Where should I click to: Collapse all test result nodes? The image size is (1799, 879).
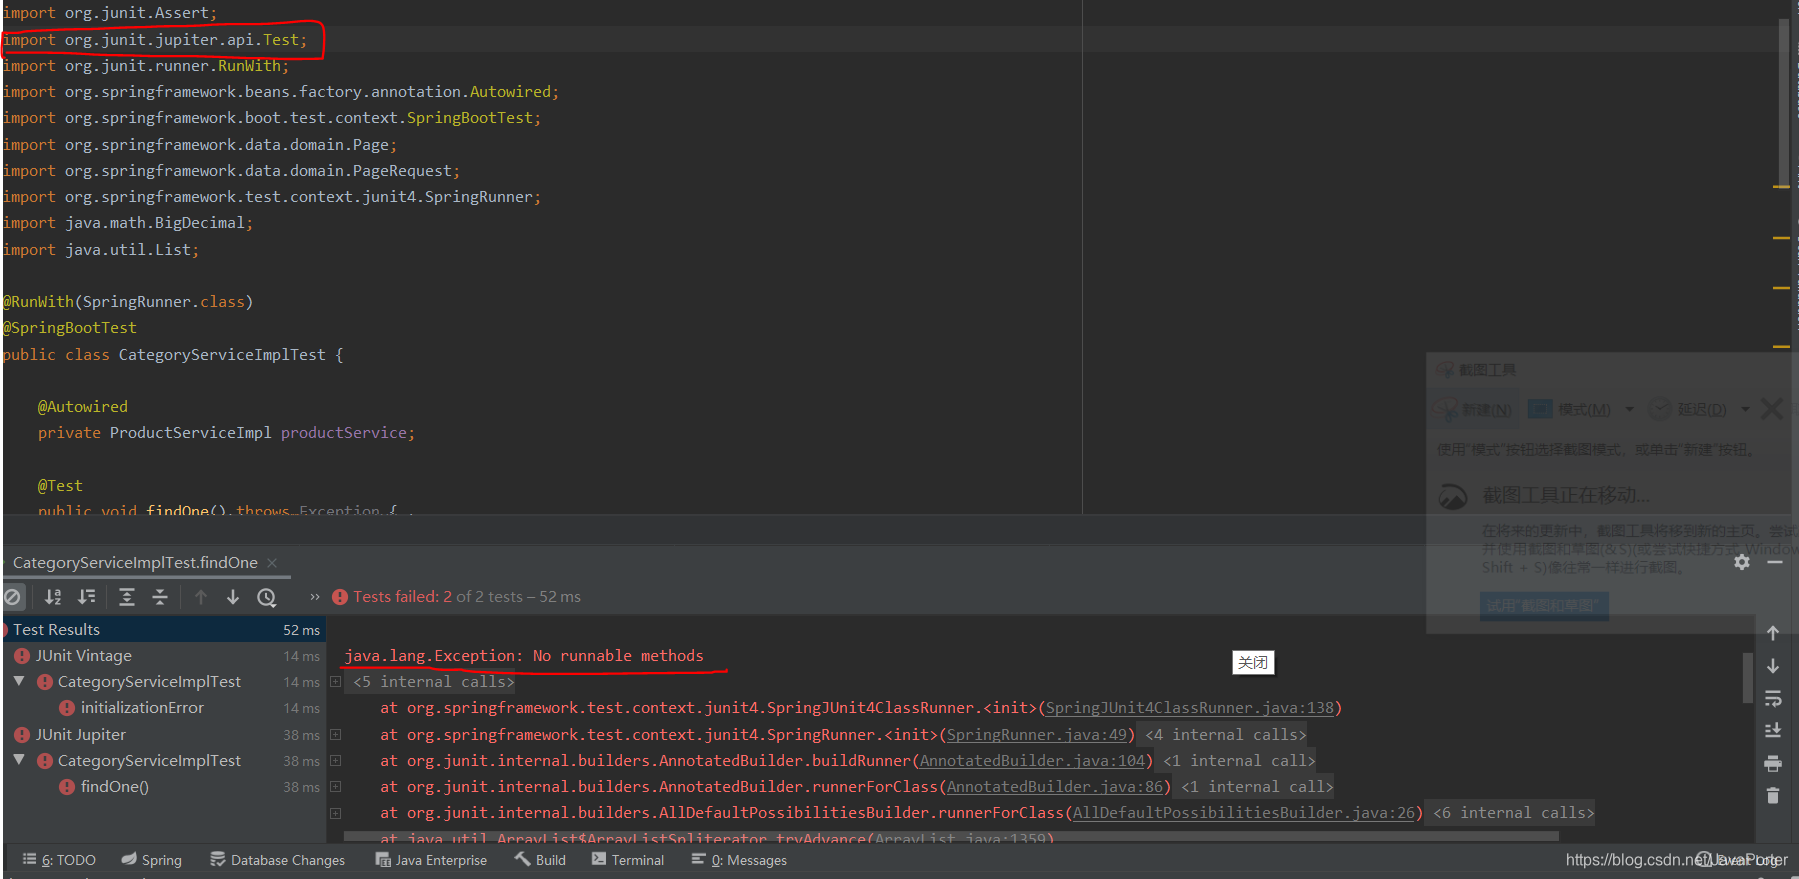click(160, 597)
